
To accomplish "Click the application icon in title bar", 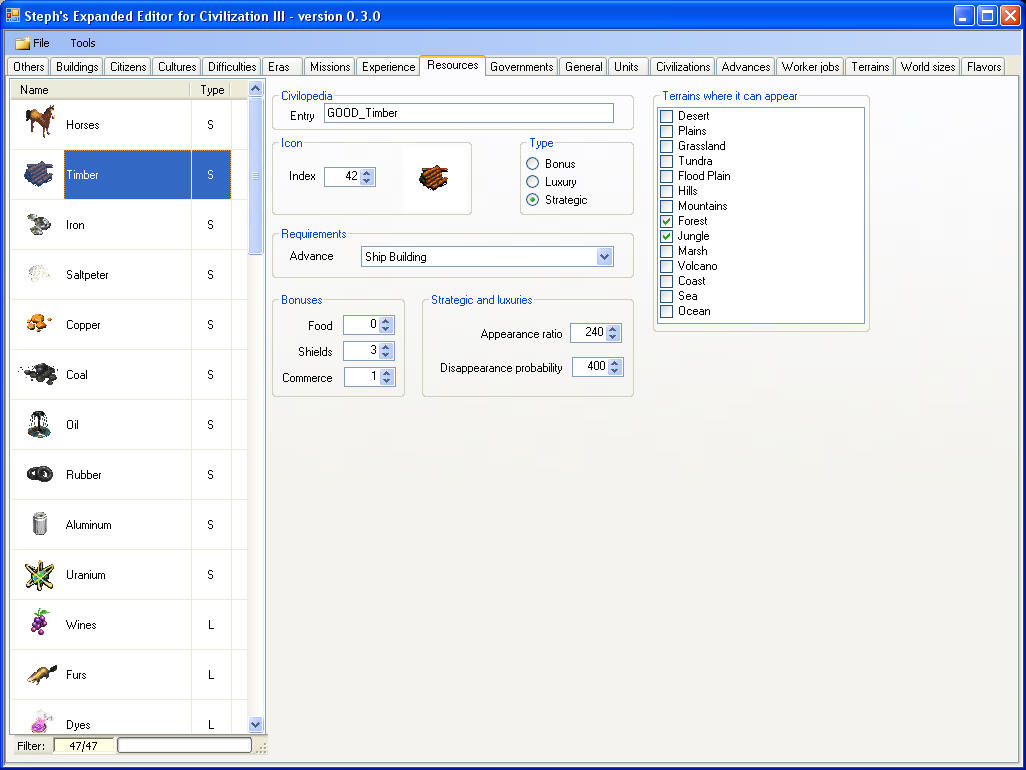I will click(12, 15).
